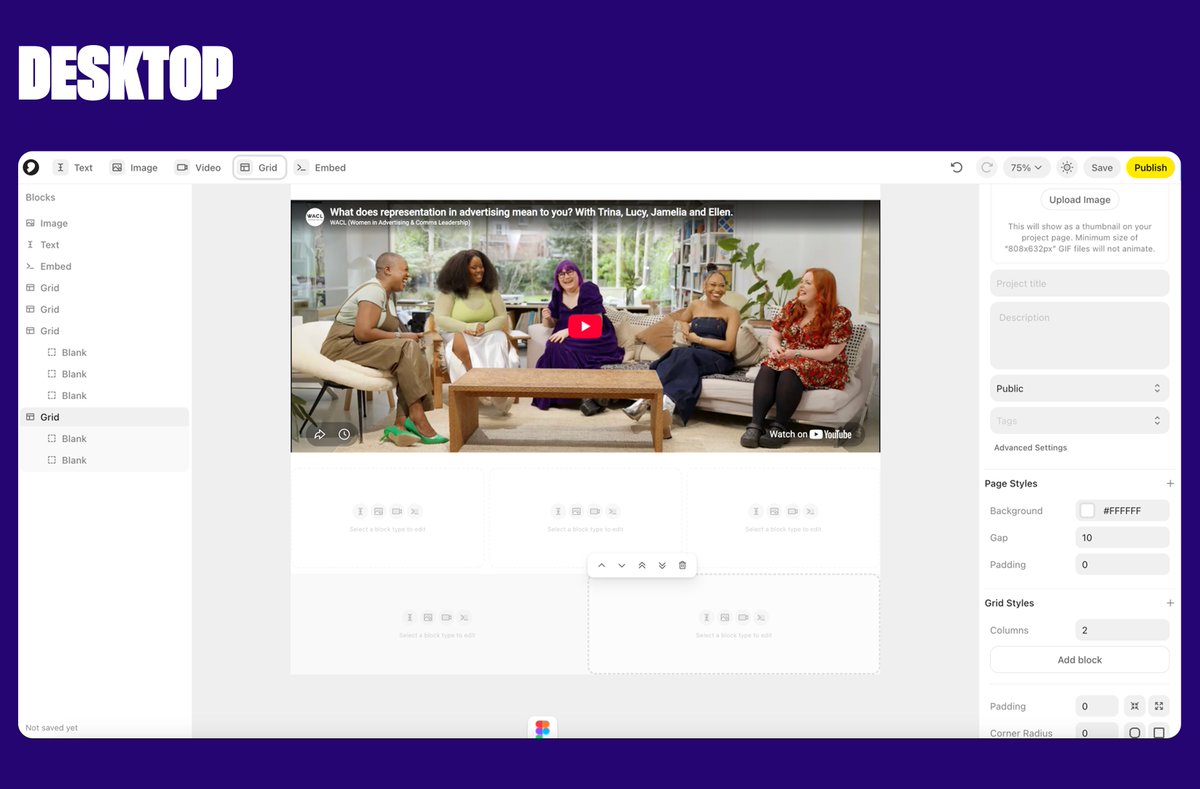The height and width of the screenshot is (789, 1200).
Task: Delete the block with trash icon
Action: [682, 565]
